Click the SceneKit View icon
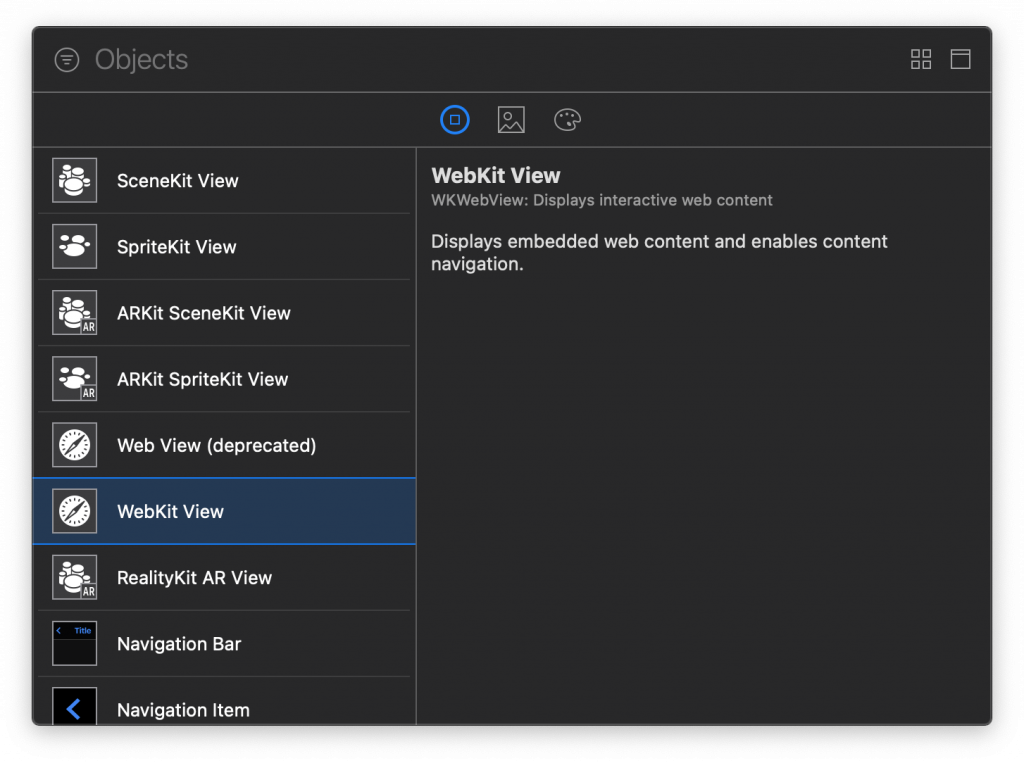 pyautogui.click(x=75, y=181)
